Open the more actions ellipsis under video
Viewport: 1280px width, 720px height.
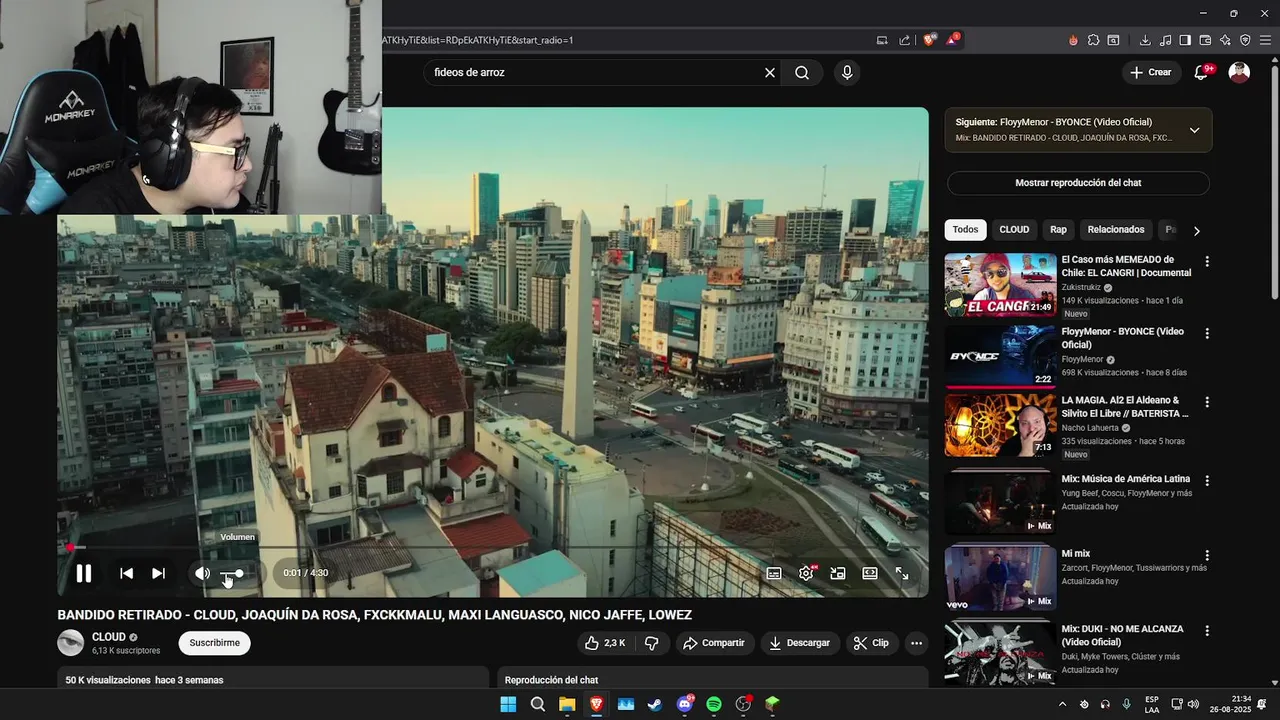click(915, 643)
